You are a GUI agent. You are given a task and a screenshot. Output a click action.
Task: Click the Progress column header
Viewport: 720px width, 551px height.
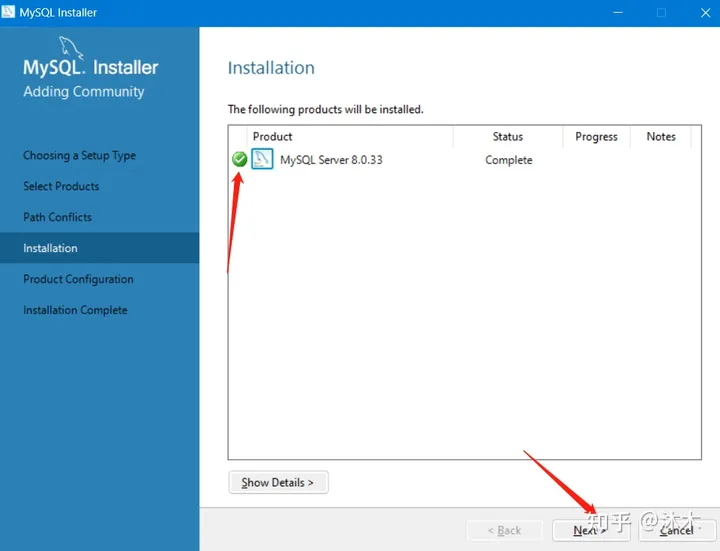(x=596, y=136)
